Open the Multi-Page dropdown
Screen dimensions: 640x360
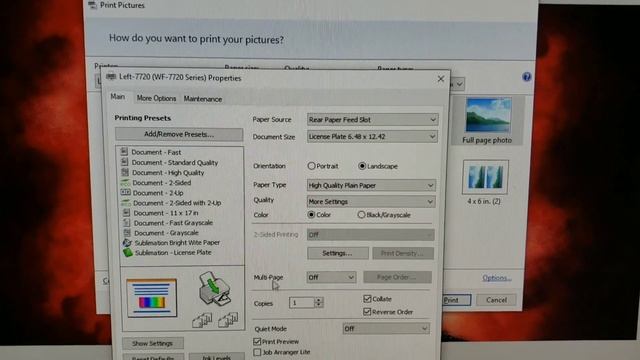[331, 277]
